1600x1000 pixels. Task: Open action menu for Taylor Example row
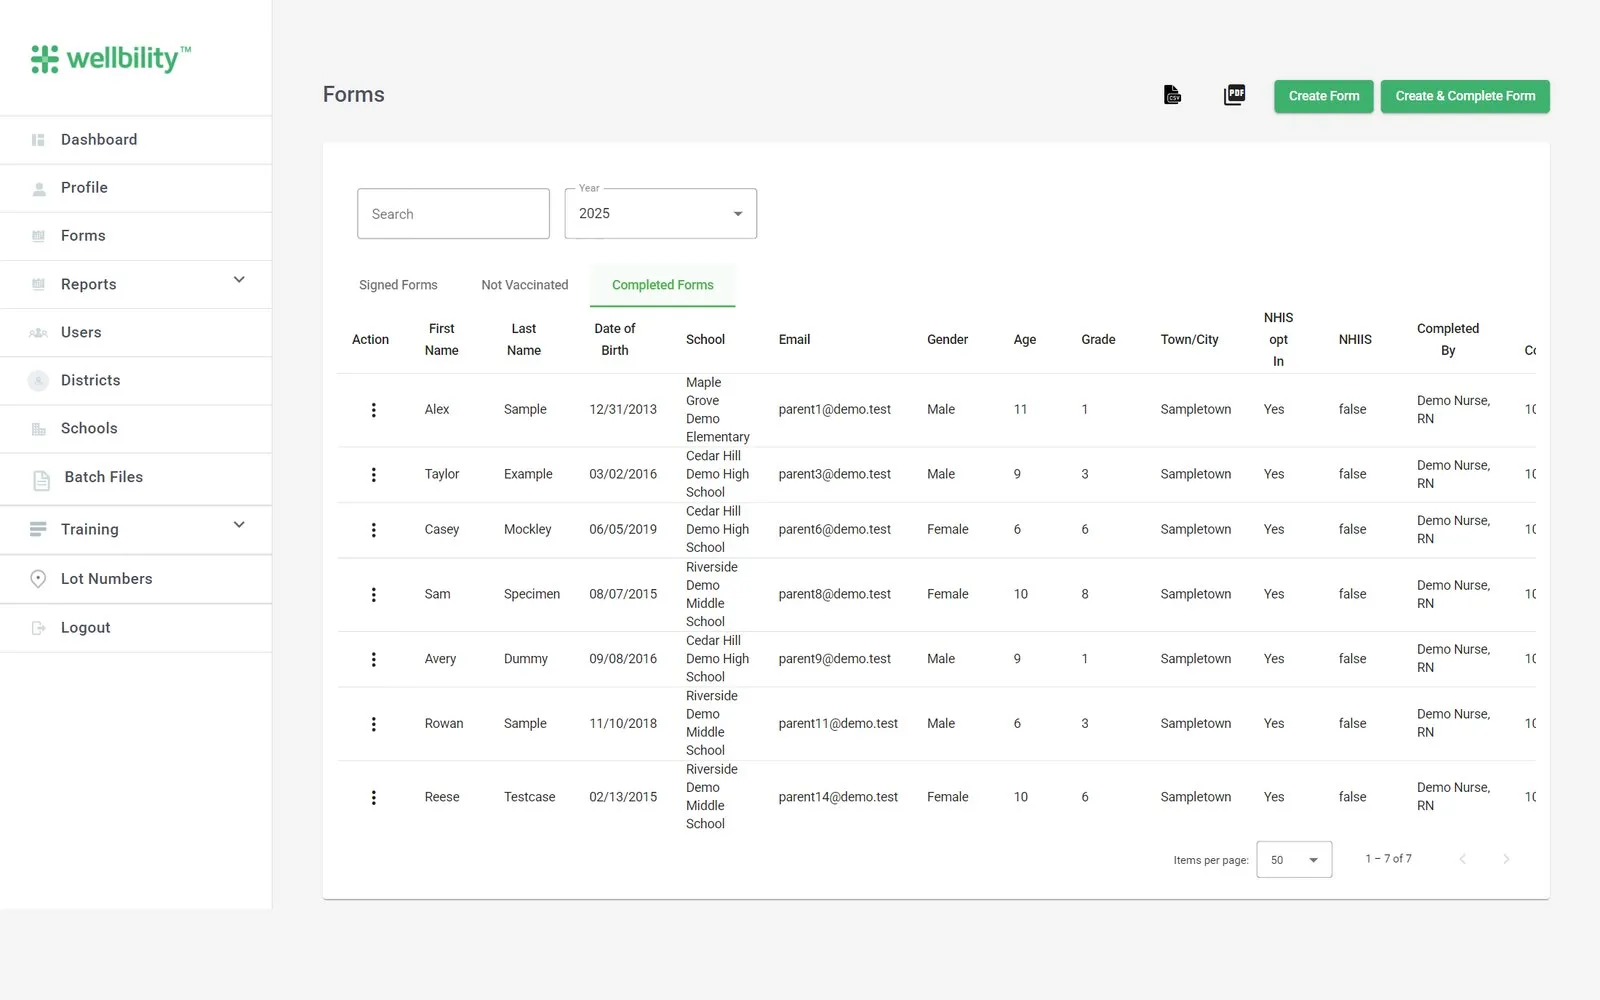point(374,475)
